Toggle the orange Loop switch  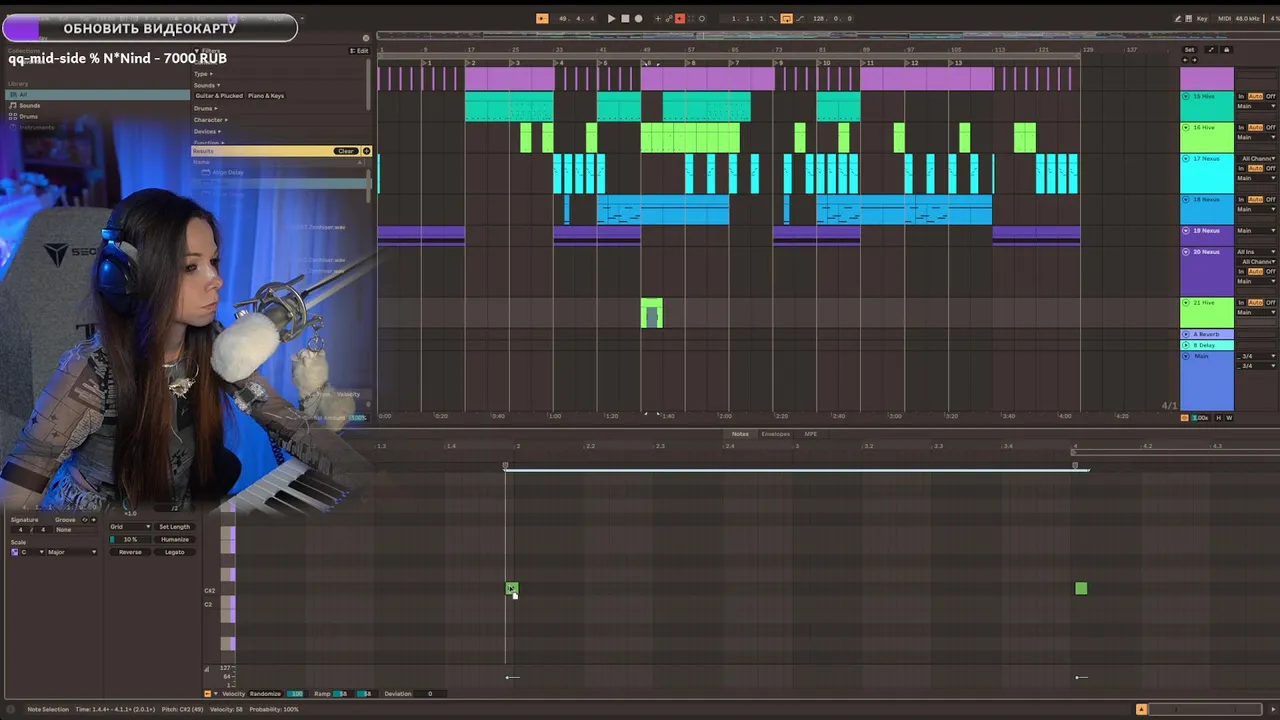786,19
